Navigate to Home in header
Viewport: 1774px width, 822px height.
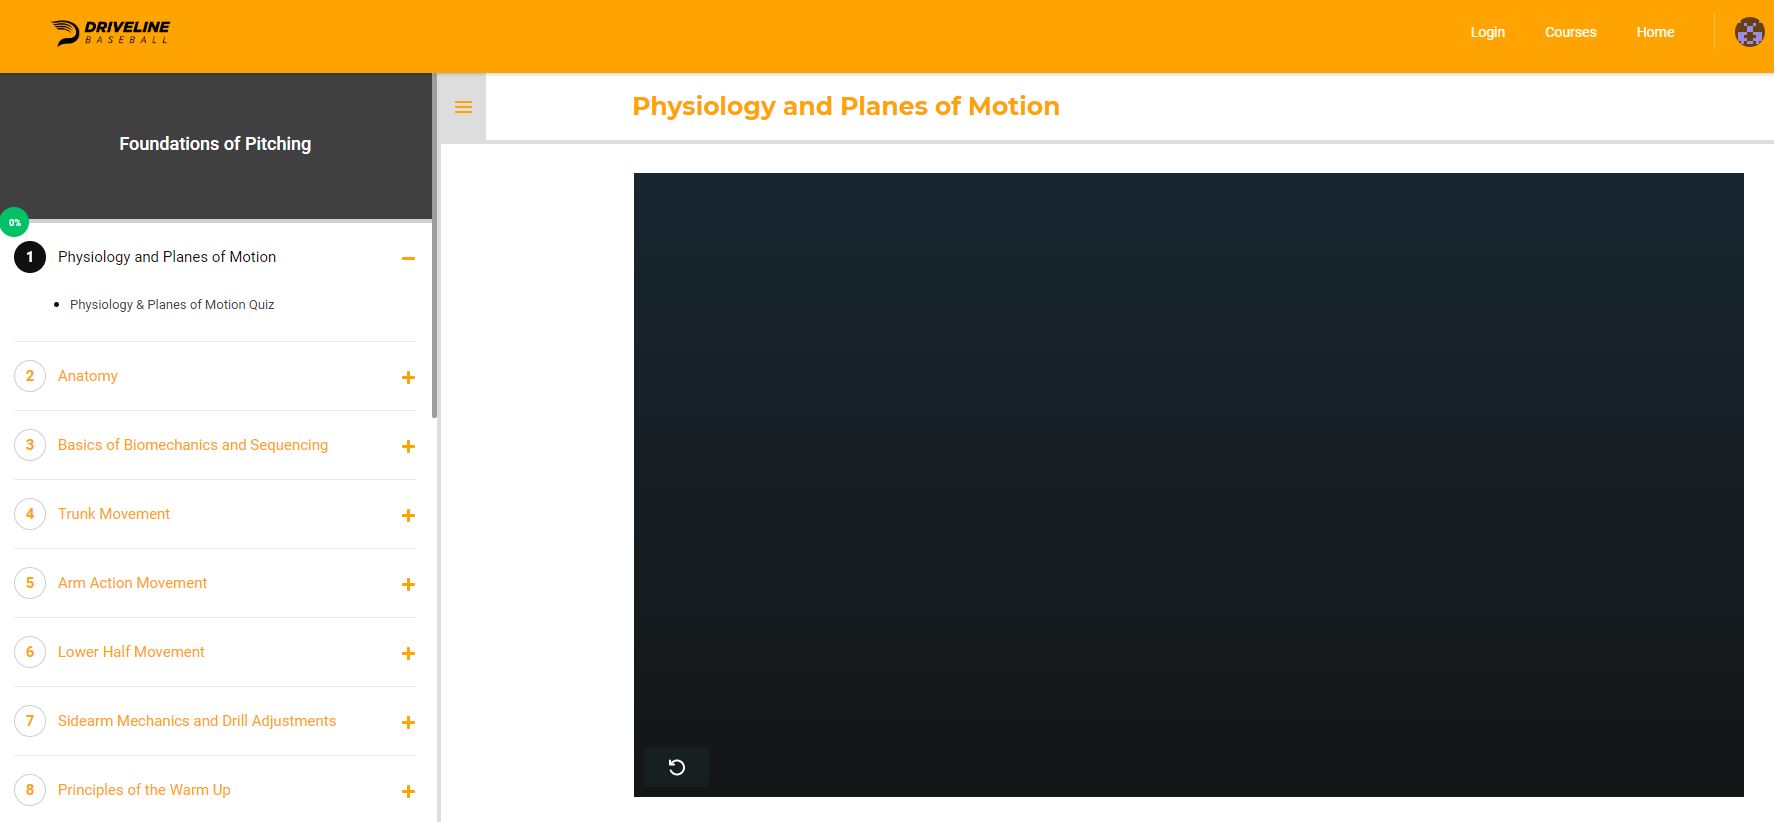point(1655,32)
